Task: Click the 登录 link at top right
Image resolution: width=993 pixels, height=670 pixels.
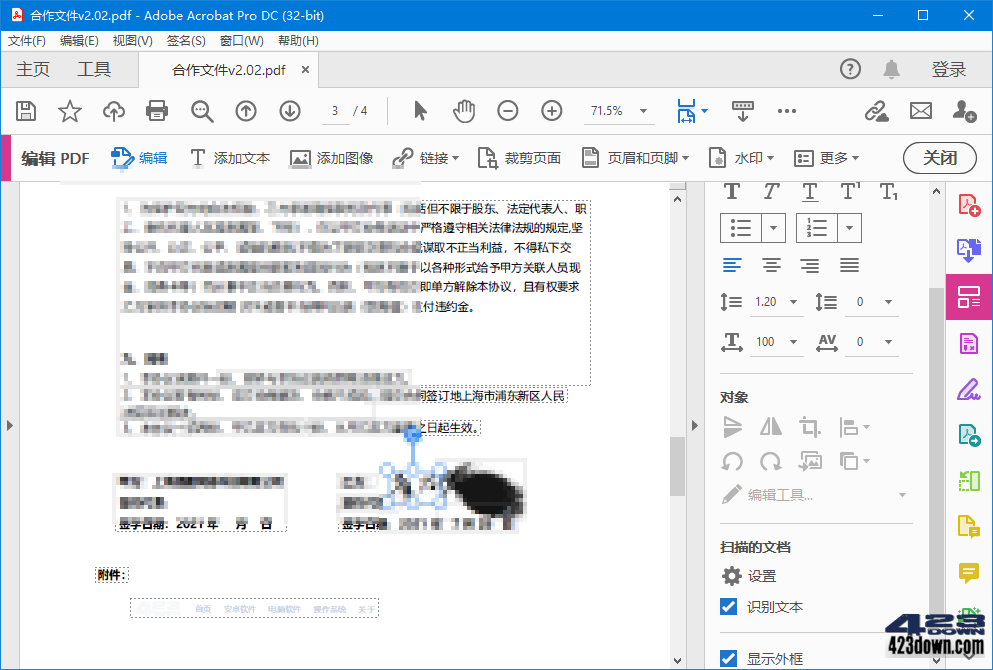Action: pos(949,70)
